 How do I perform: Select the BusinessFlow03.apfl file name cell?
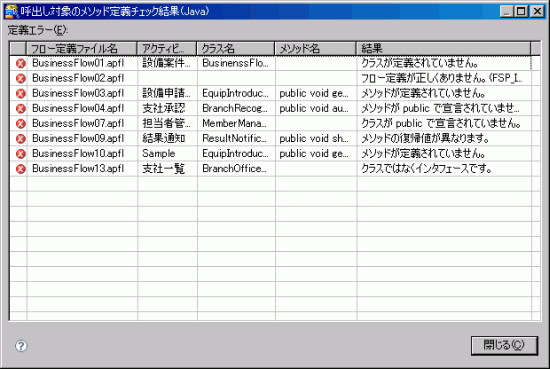(82, 94)
